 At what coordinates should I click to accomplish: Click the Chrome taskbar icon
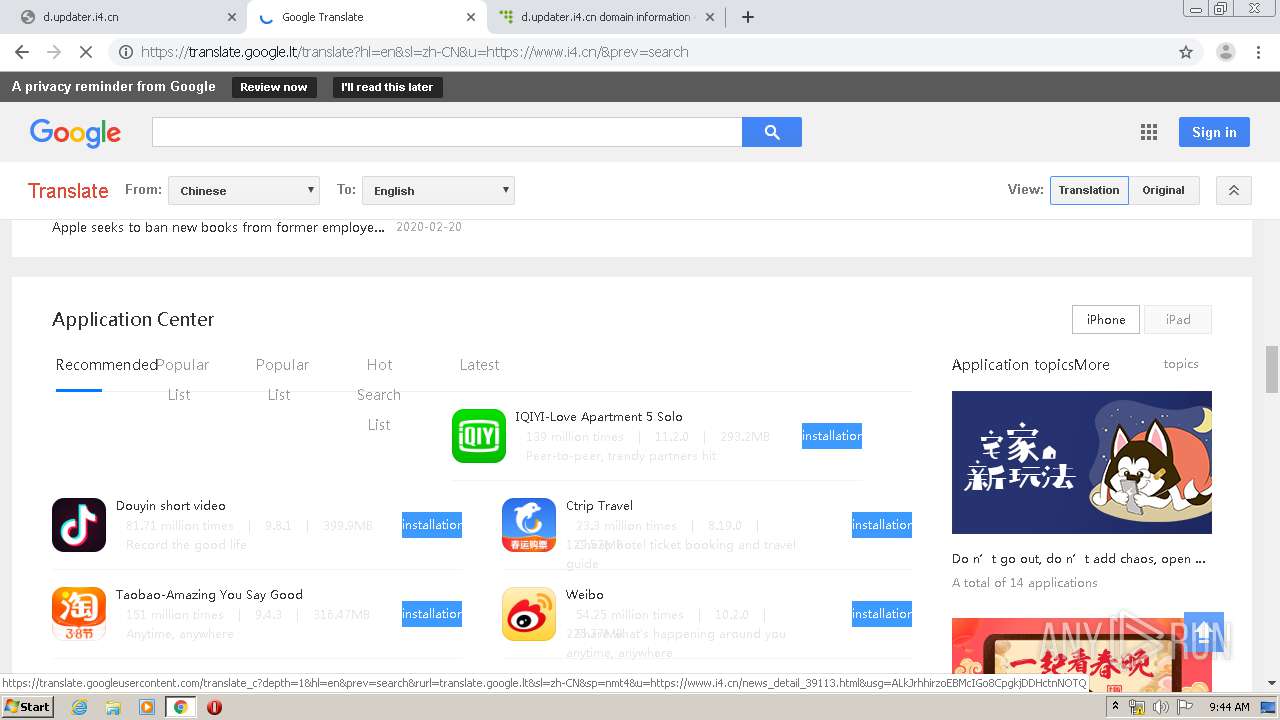[x=180, y=707]
